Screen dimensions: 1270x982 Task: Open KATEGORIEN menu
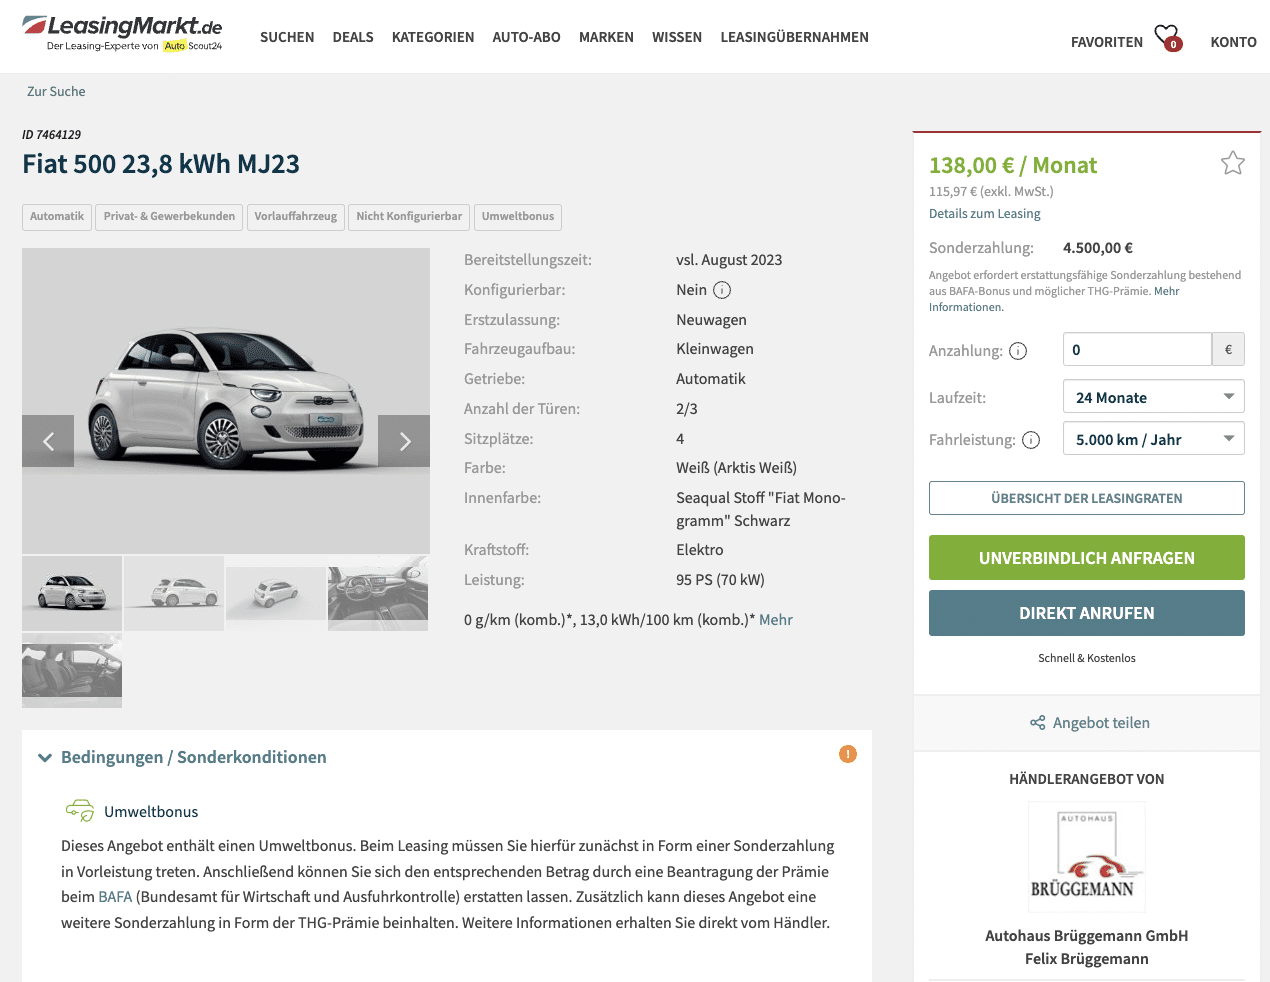pyautogui.click(x=433, y=37)
